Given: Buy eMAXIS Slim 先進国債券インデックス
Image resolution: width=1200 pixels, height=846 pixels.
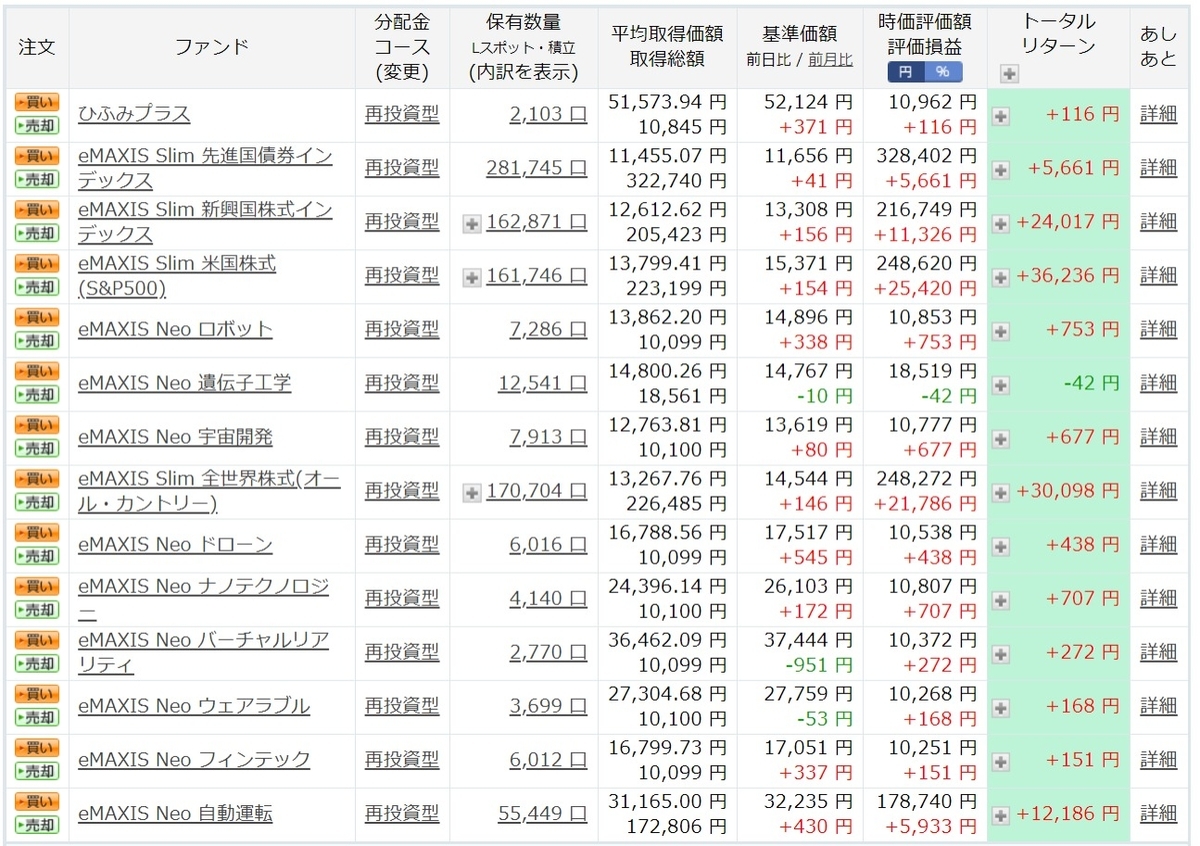Looking at the screenshot, I should pos(37,157).
